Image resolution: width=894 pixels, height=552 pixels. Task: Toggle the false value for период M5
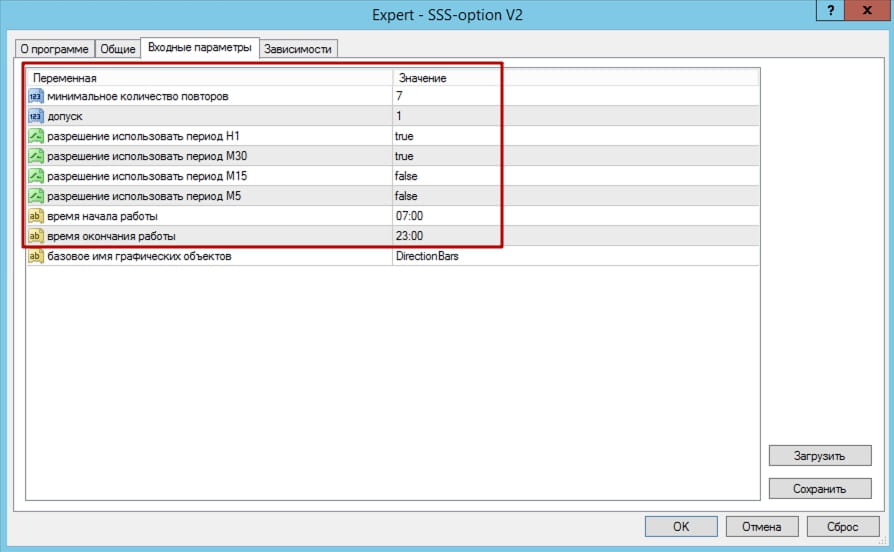point(405,196)
